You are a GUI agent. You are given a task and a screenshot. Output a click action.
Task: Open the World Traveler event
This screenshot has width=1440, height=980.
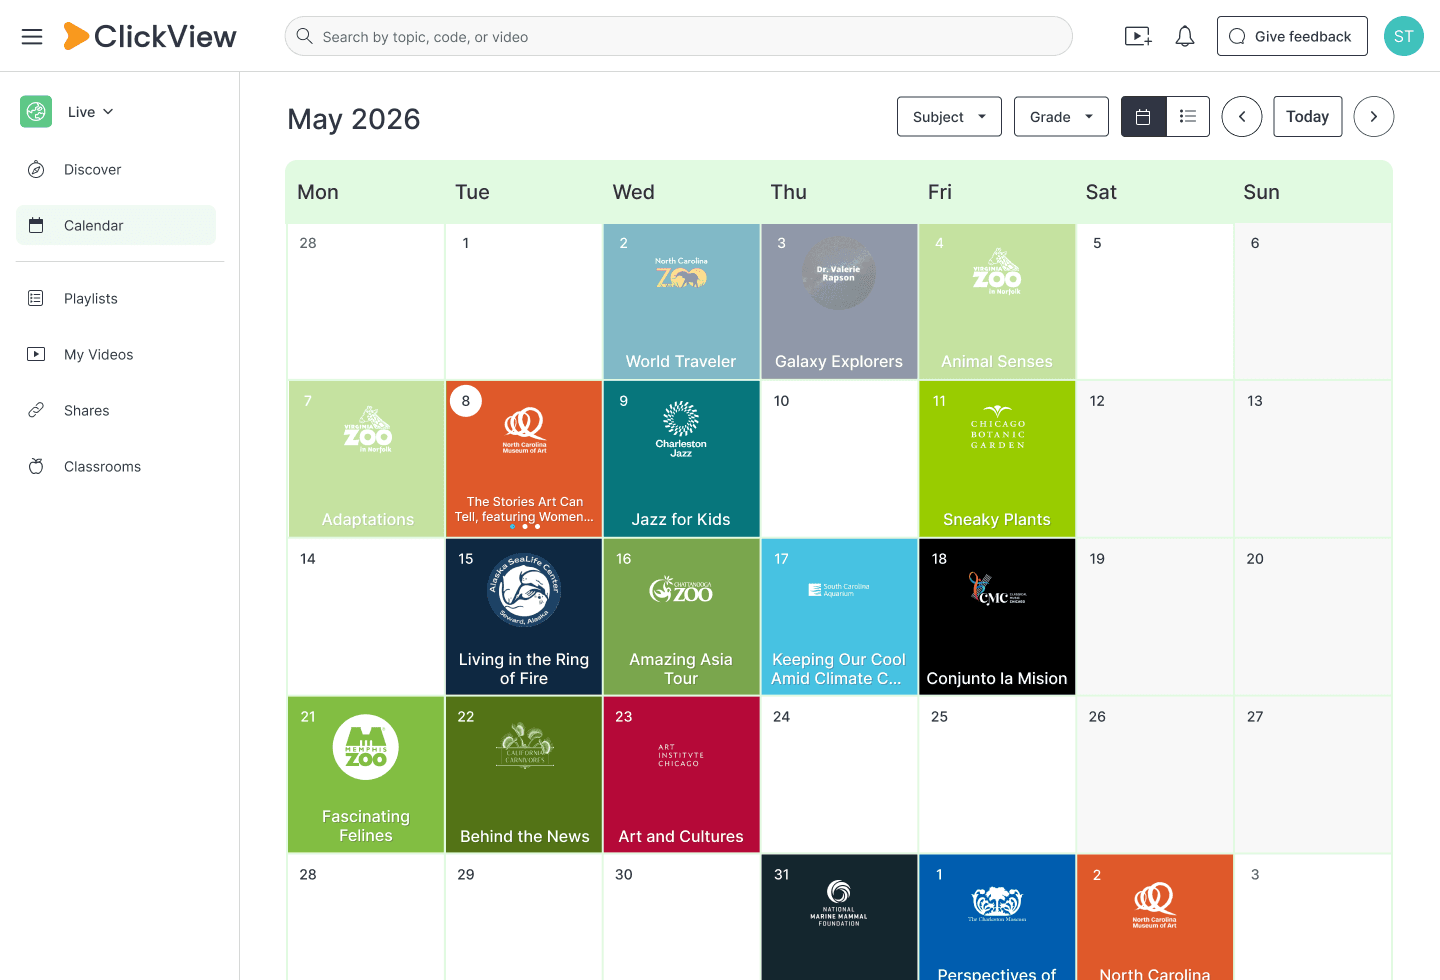point(682,301)
